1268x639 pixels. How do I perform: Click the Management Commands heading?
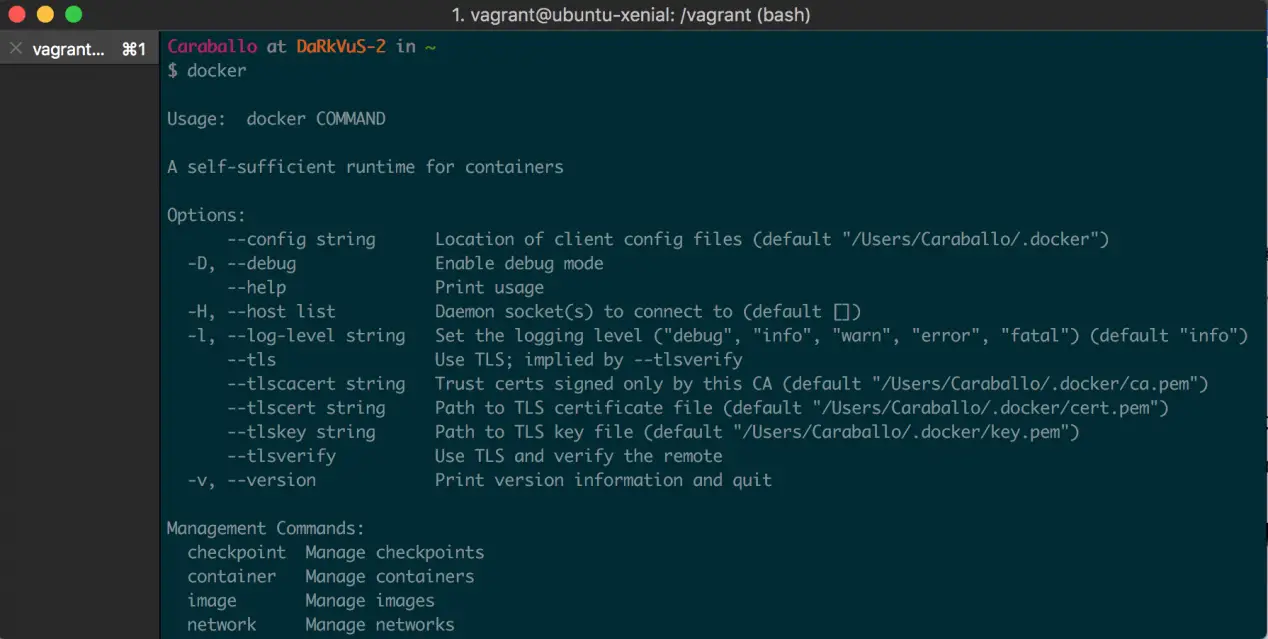[266, 528]
